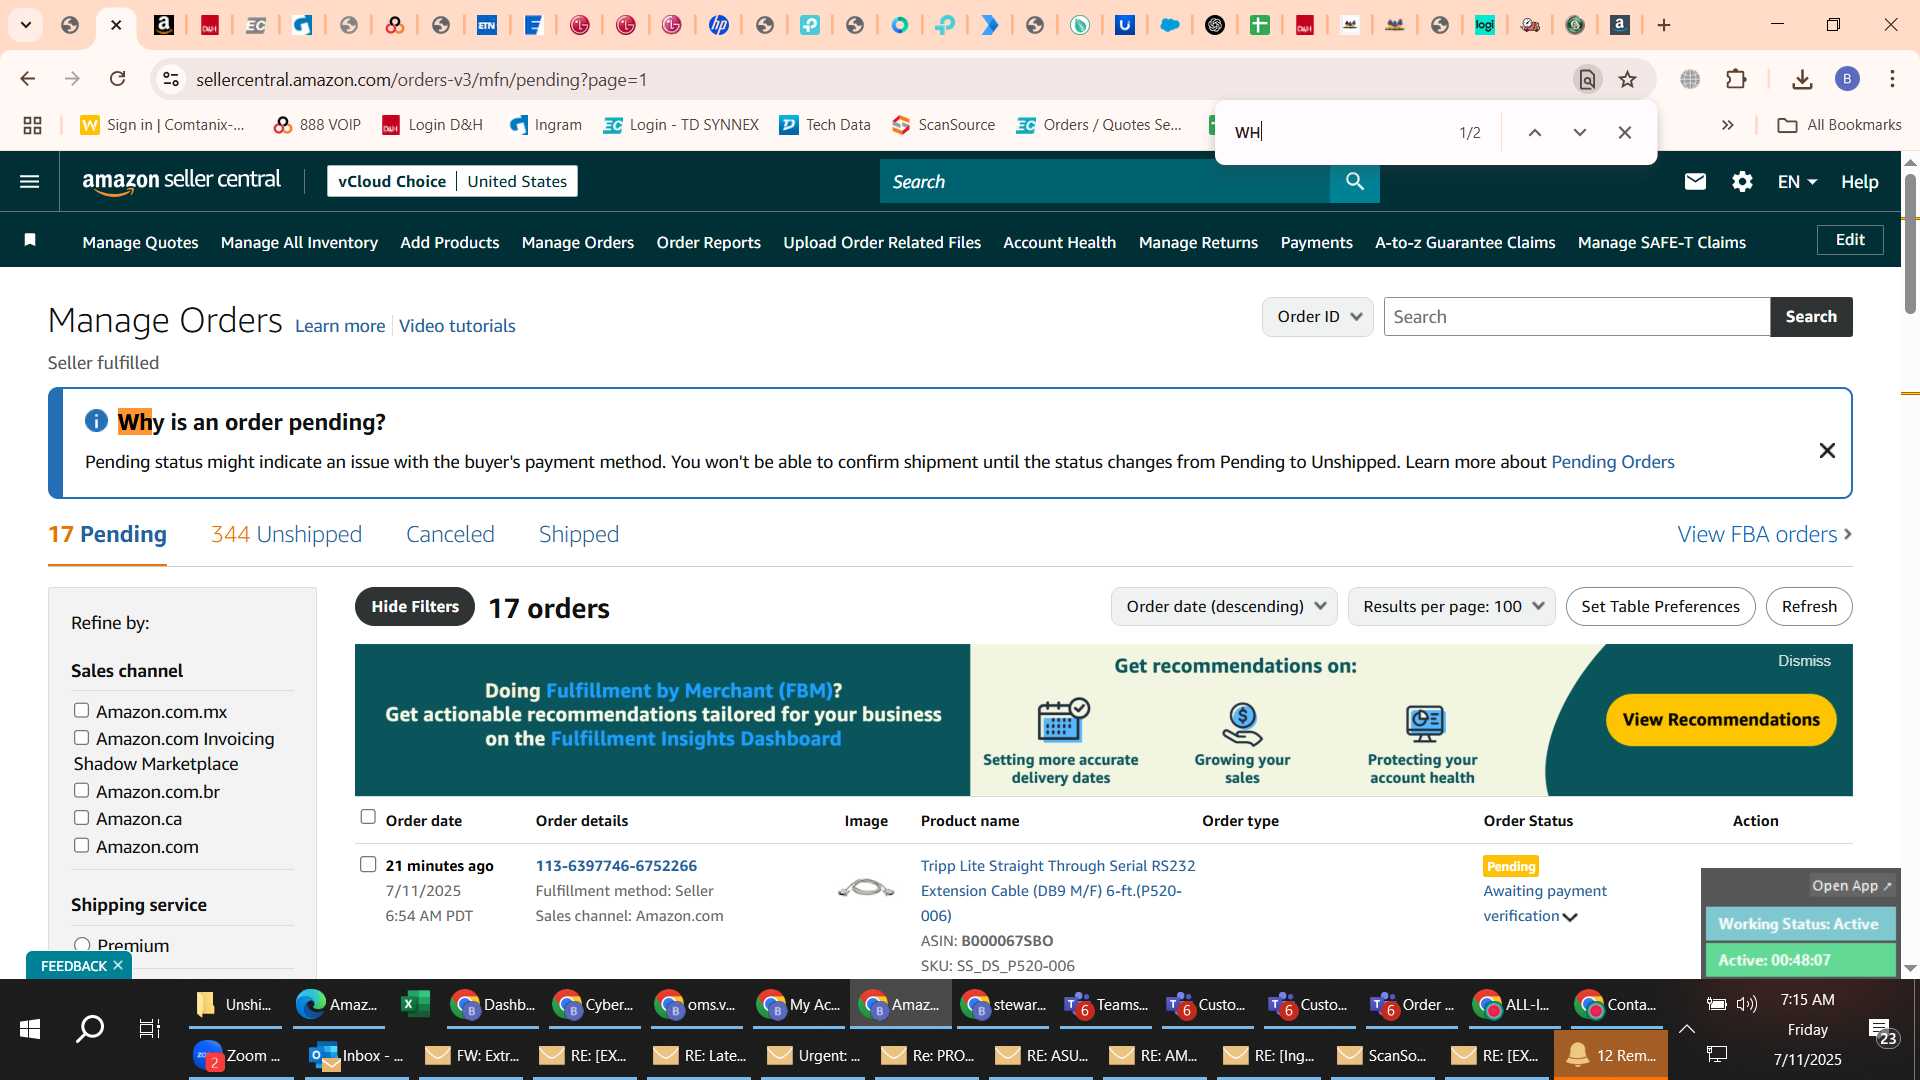Viewport: 1920px width, 1080px height.
Task: Check the Amazon.ca sales channel filter
Action: (x=81, y=817)
